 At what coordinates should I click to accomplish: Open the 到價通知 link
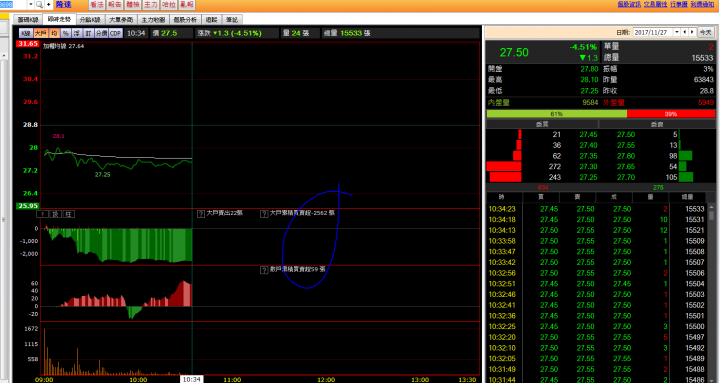click(x=702, y=4)
